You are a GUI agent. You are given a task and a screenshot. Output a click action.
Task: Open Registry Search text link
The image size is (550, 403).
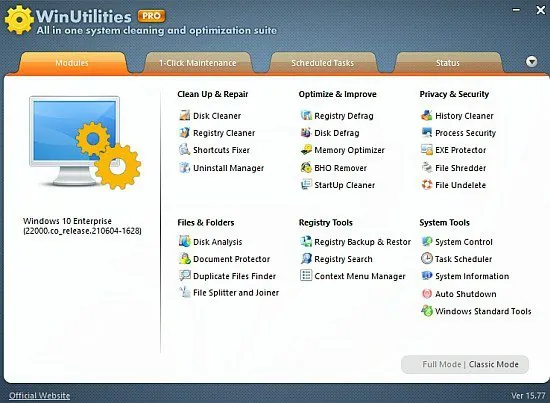(x=343, y=259)
